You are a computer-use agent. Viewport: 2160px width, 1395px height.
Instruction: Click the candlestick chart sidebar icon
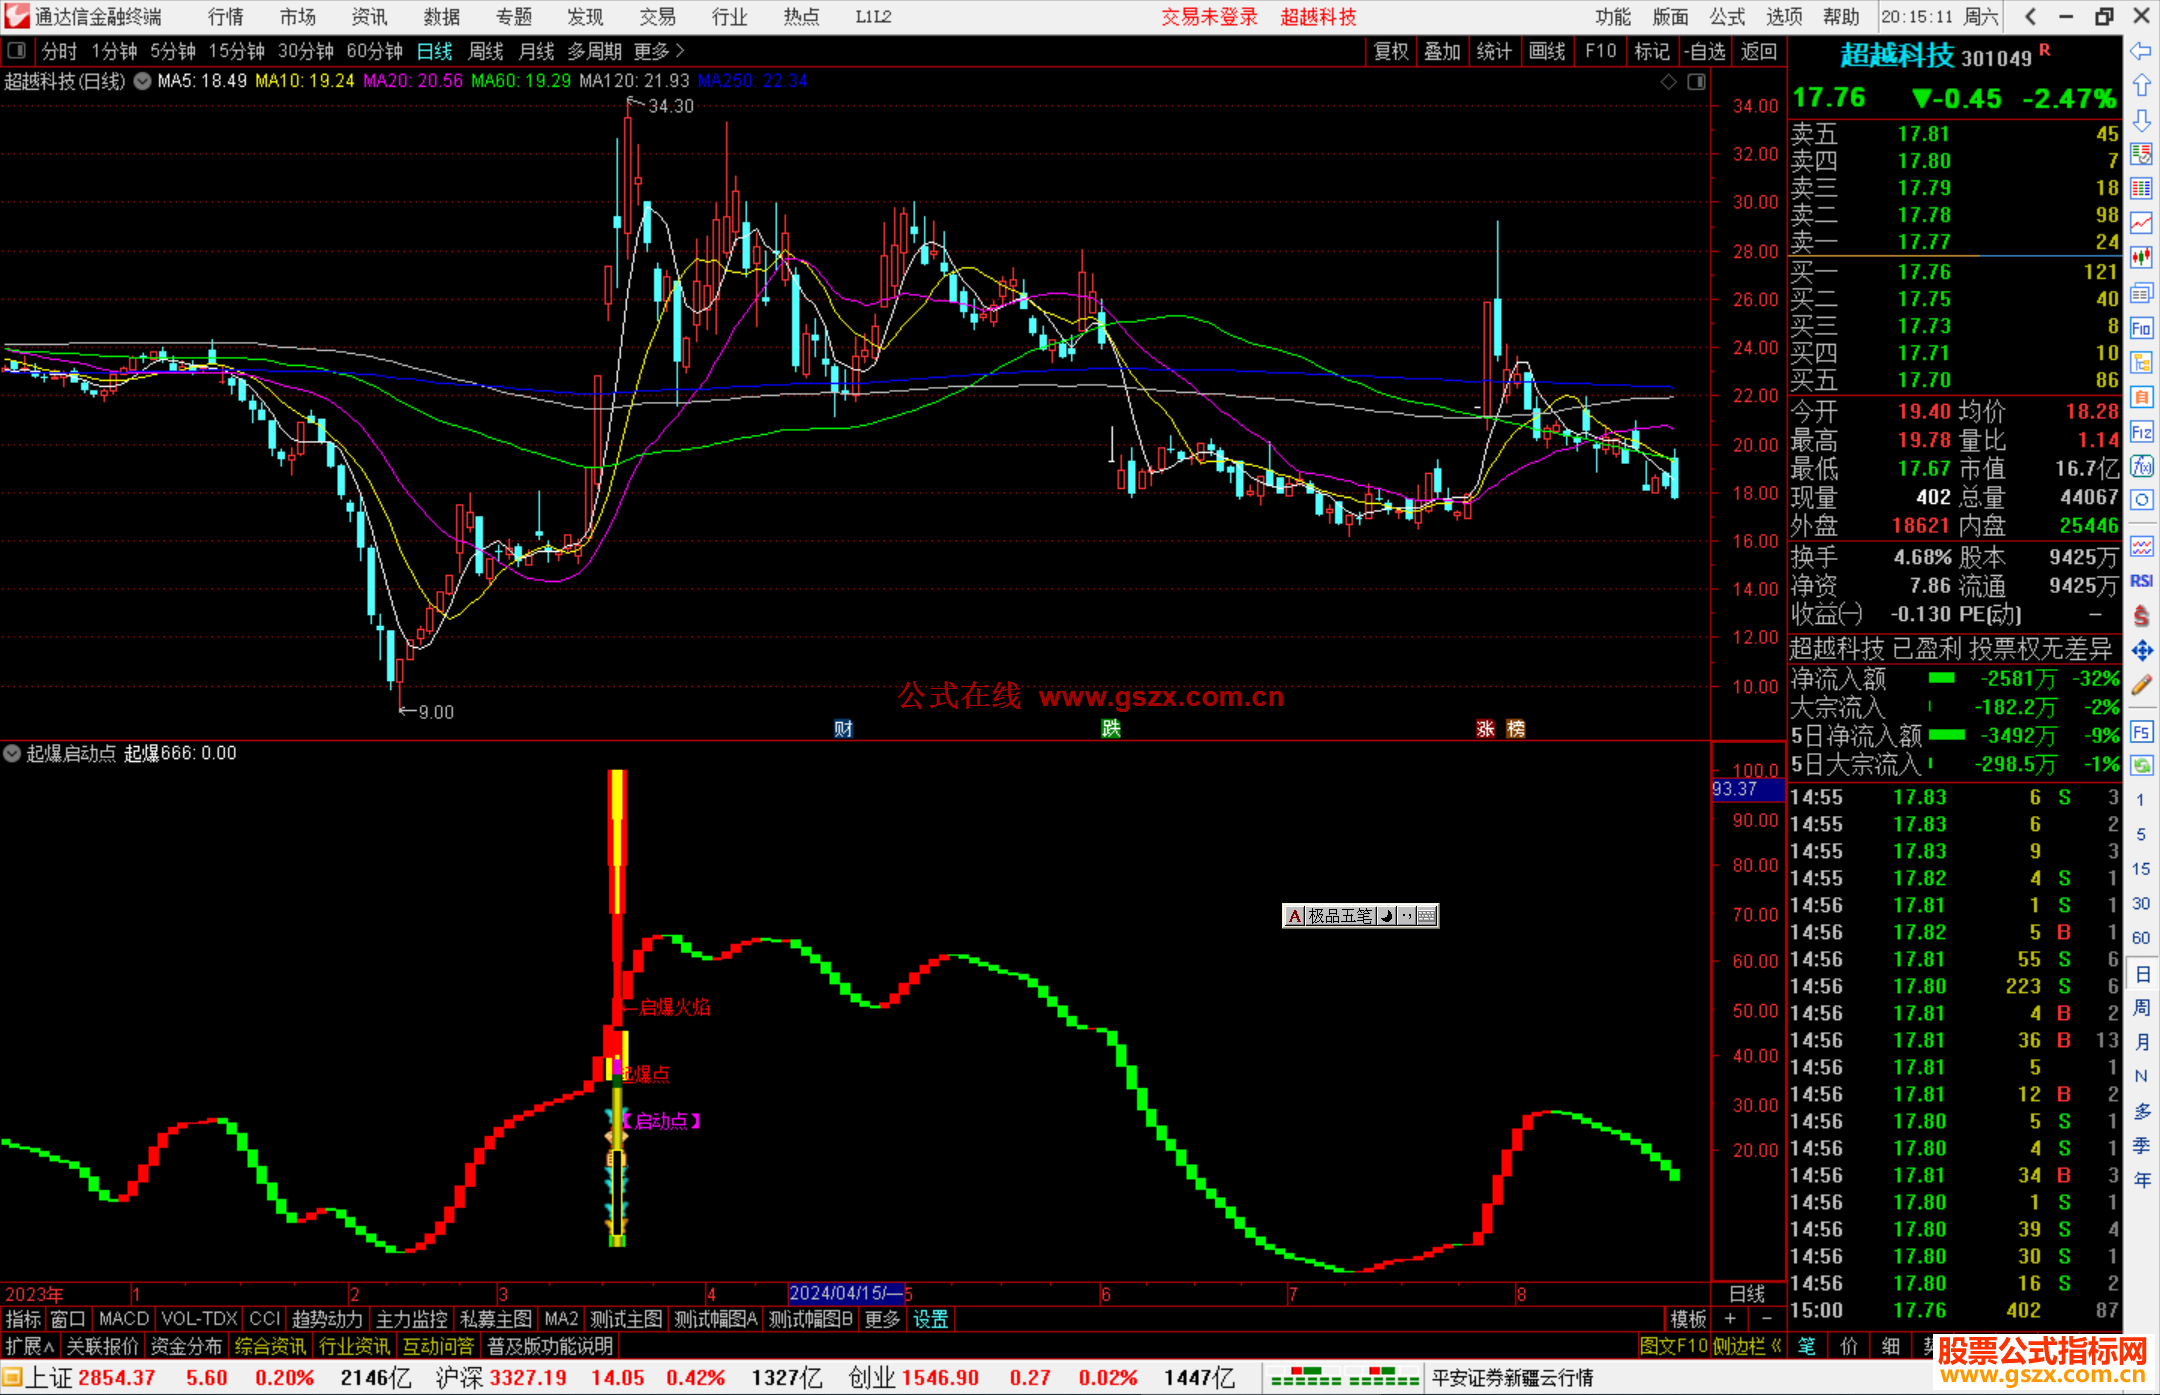(2141, 257)
